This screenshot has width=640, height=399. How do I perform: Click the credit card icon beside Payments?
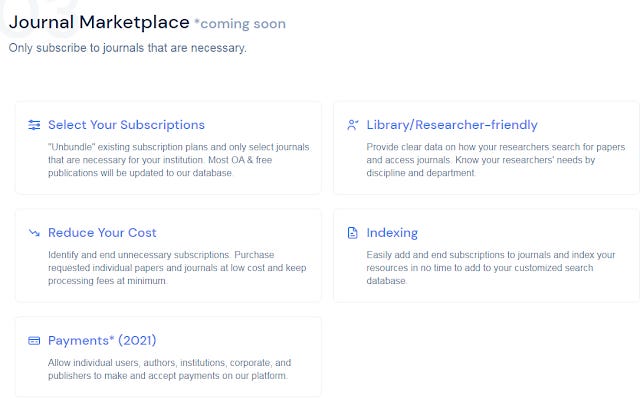[34, 340]
